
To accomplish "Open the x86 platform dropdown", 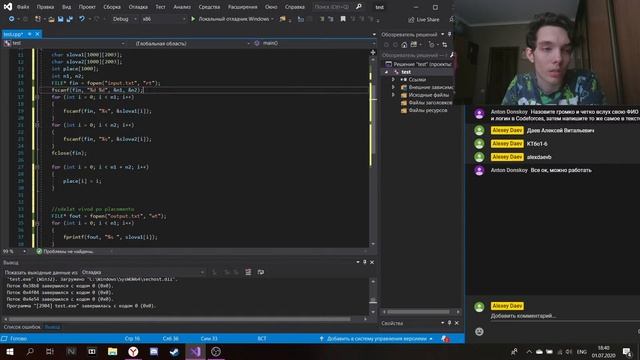I will (x=163, y=19).
